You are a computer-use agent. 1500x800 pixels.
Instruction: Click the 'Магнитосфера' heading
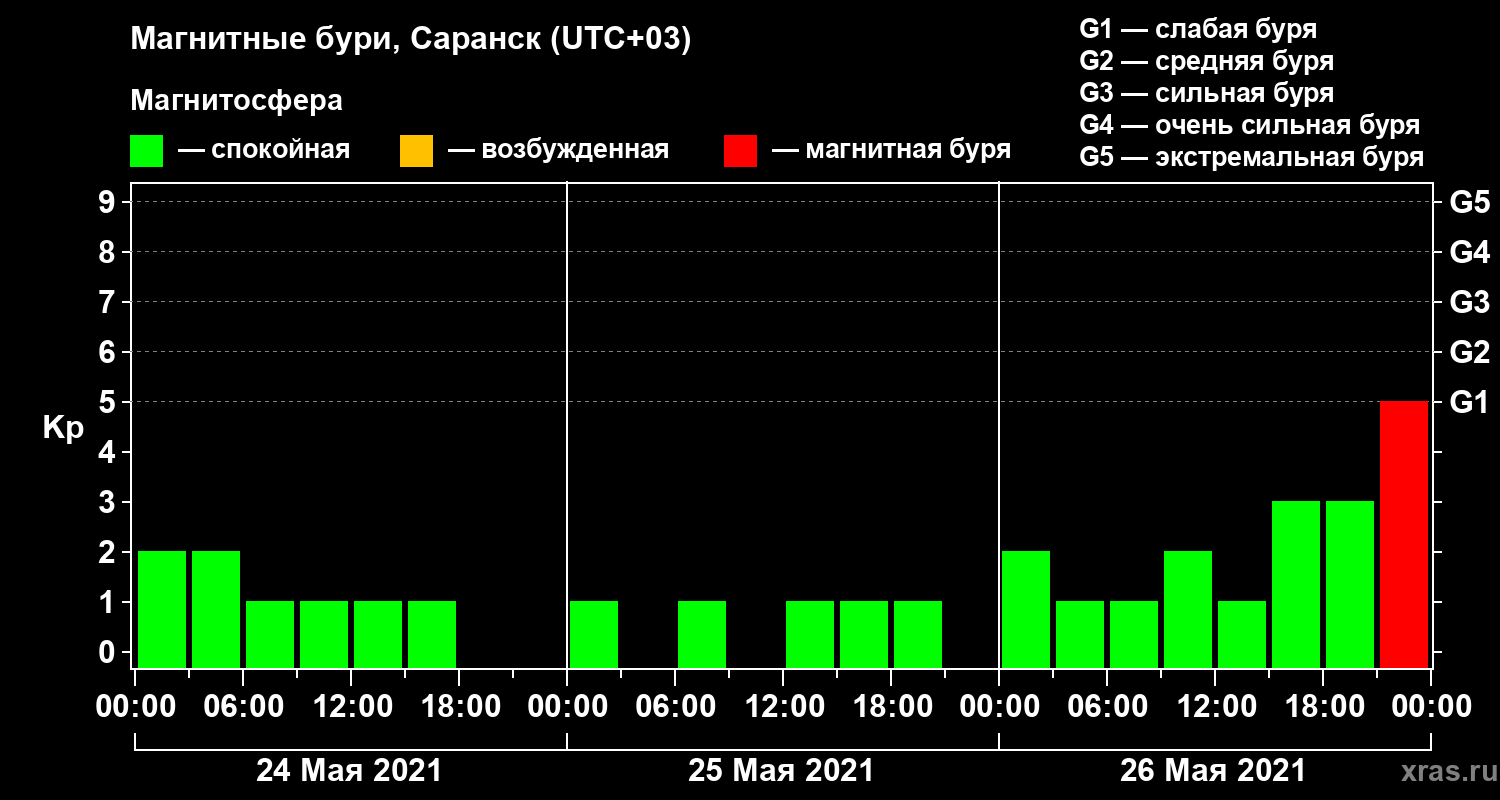[236, 101]
